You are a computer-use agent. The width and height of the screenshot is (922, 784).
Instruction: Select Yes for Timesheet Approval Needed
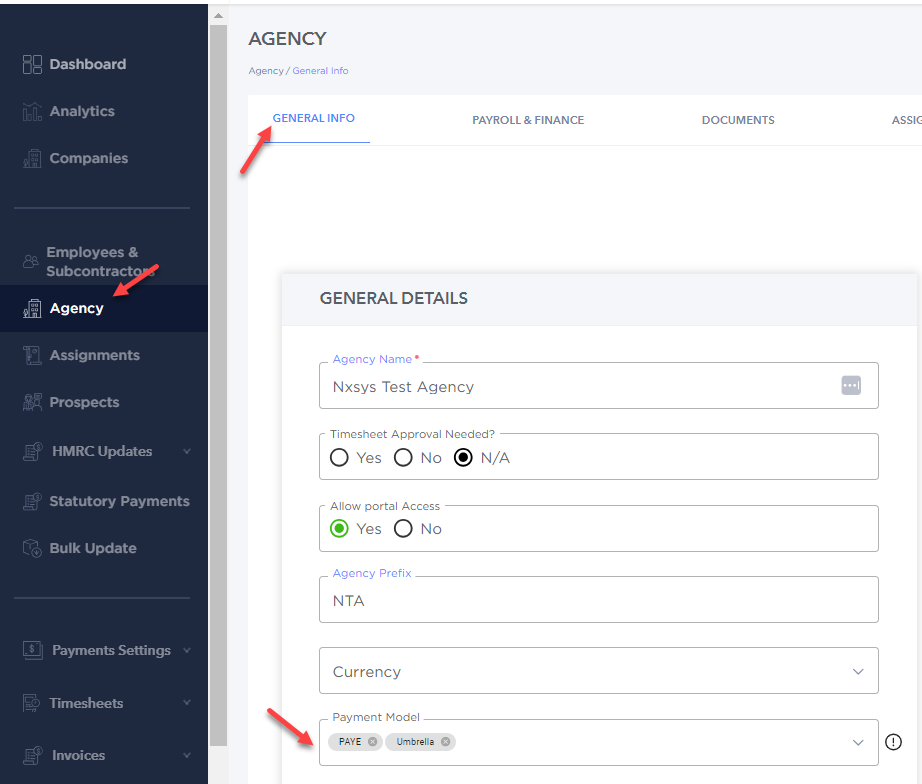coord(339,458)
